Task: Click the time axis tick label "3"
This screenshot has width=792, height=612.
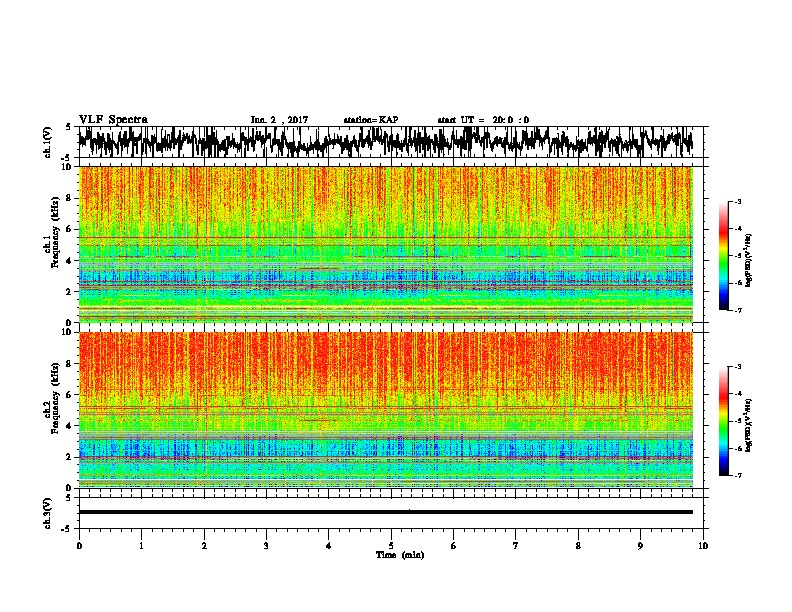Action: coord(266,546)
